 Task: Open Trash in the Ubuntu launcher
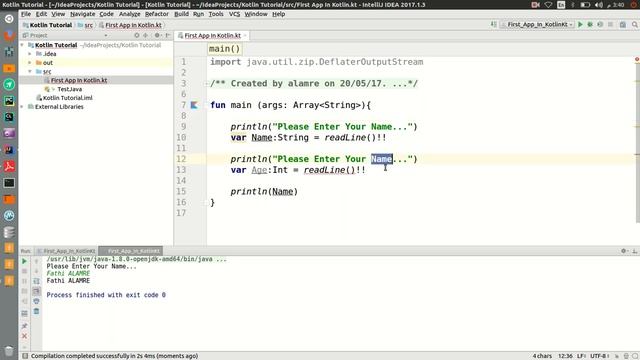(x=9, y=351)
